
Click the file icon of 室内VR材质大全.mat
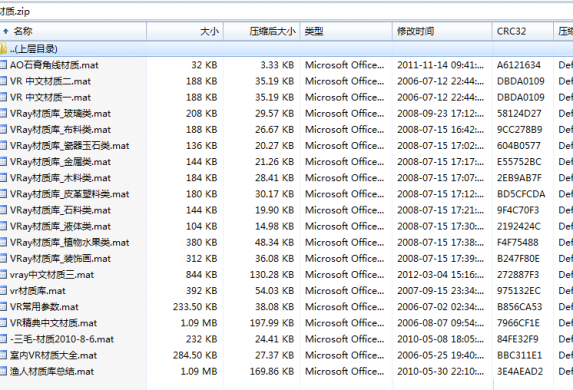3,355
